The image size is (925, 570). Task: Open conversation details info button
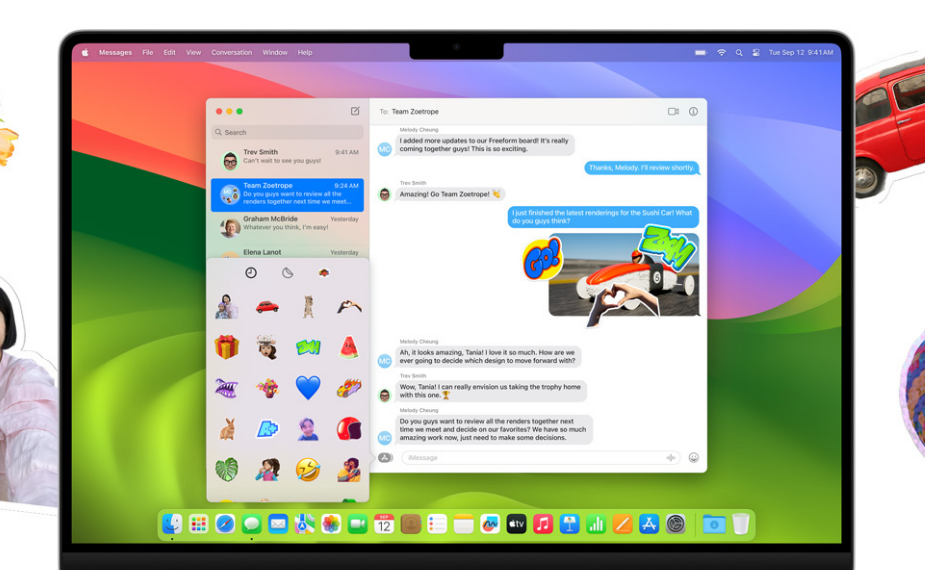693,111
